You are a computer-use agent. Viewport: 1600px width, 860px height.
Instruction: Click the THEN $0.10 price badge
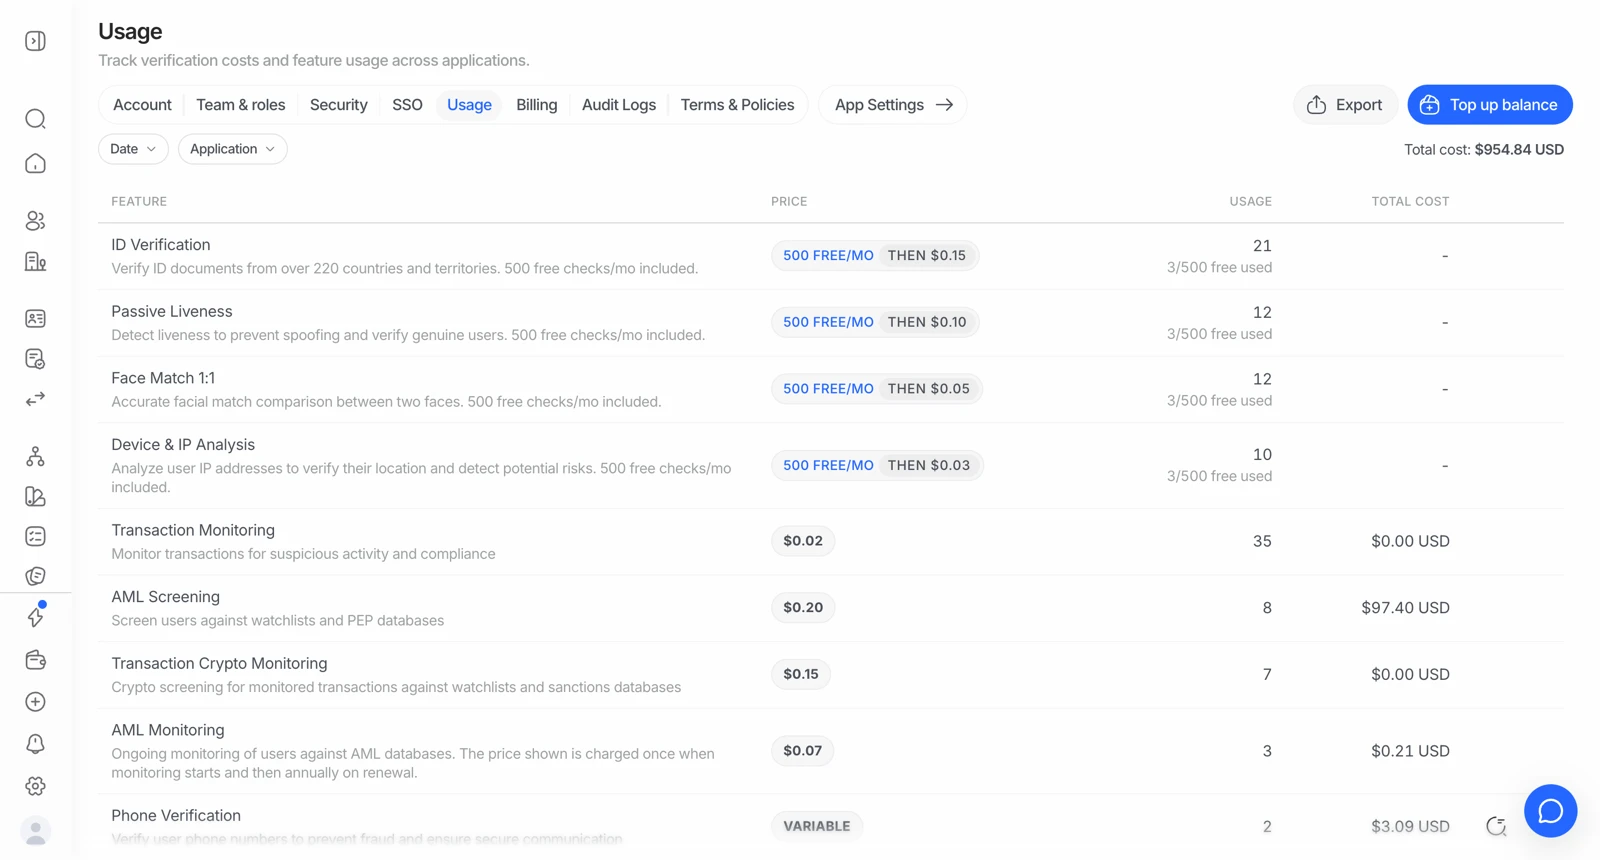[x=927, y=322]
